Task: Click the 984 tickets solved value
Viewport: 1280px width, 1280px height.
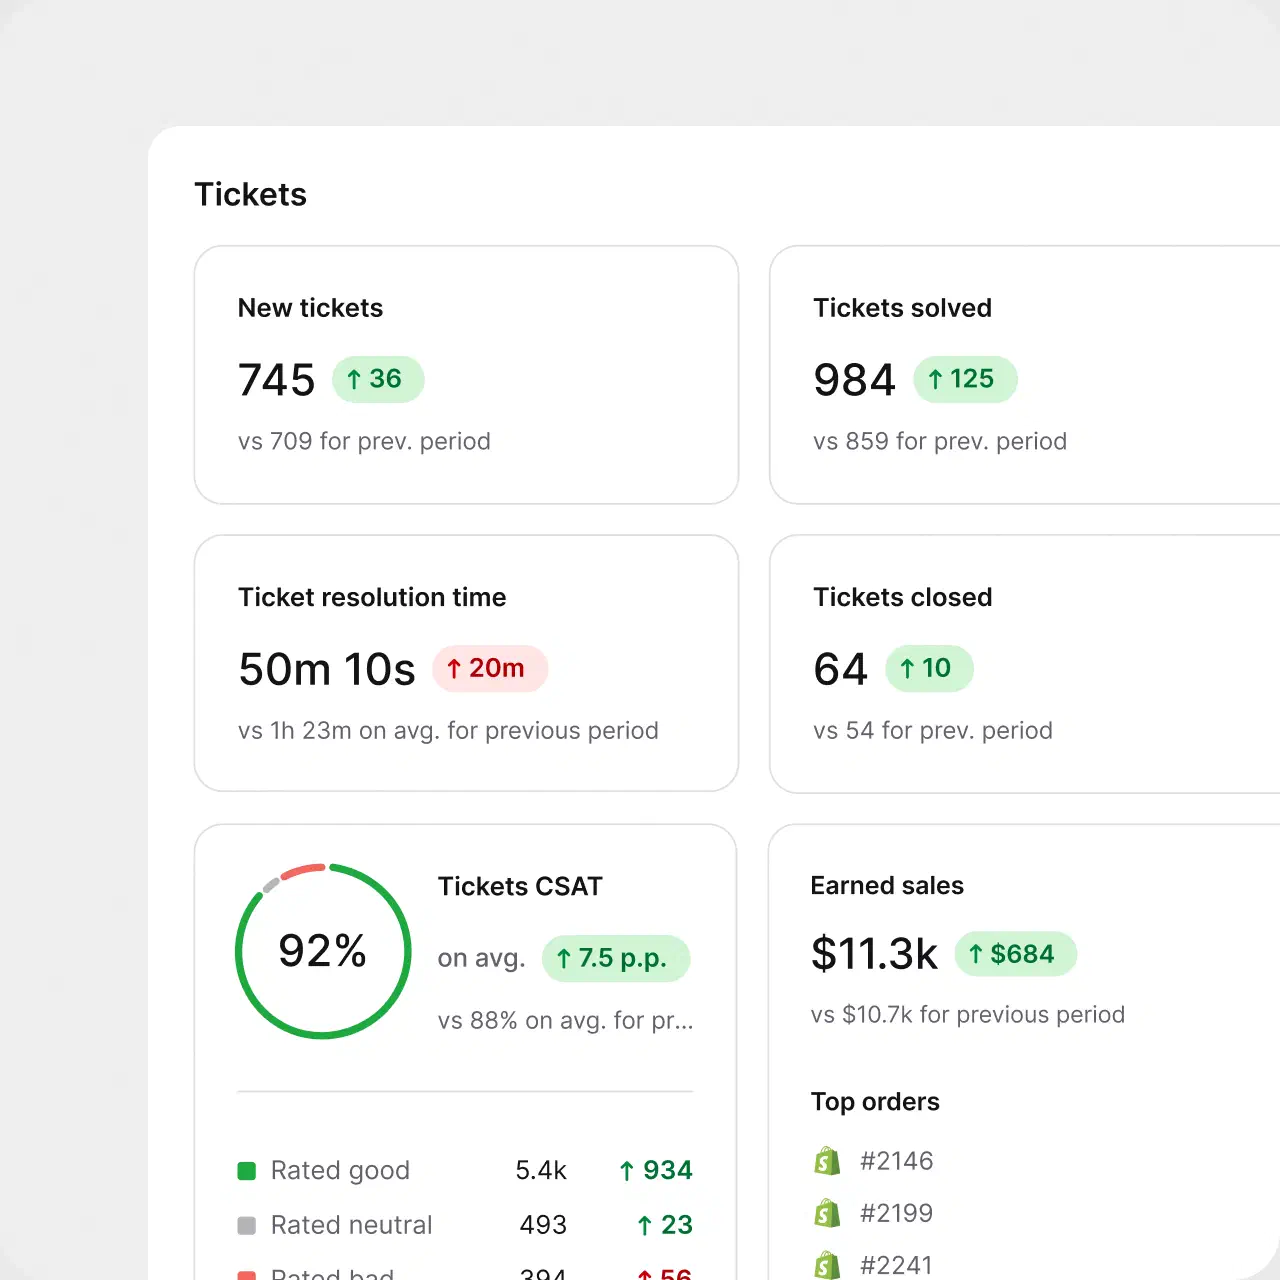Action: [x=854, y=380]
